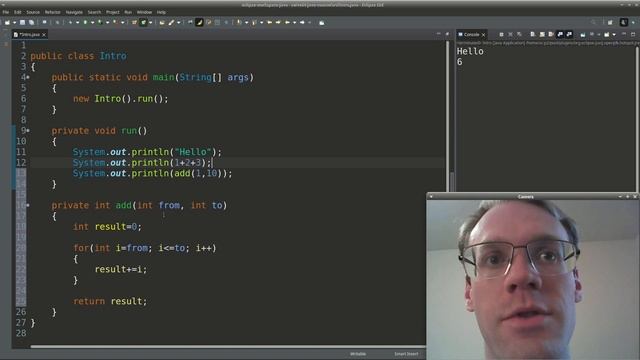Click the Back navigation arrow icon

tap(287, 22)
